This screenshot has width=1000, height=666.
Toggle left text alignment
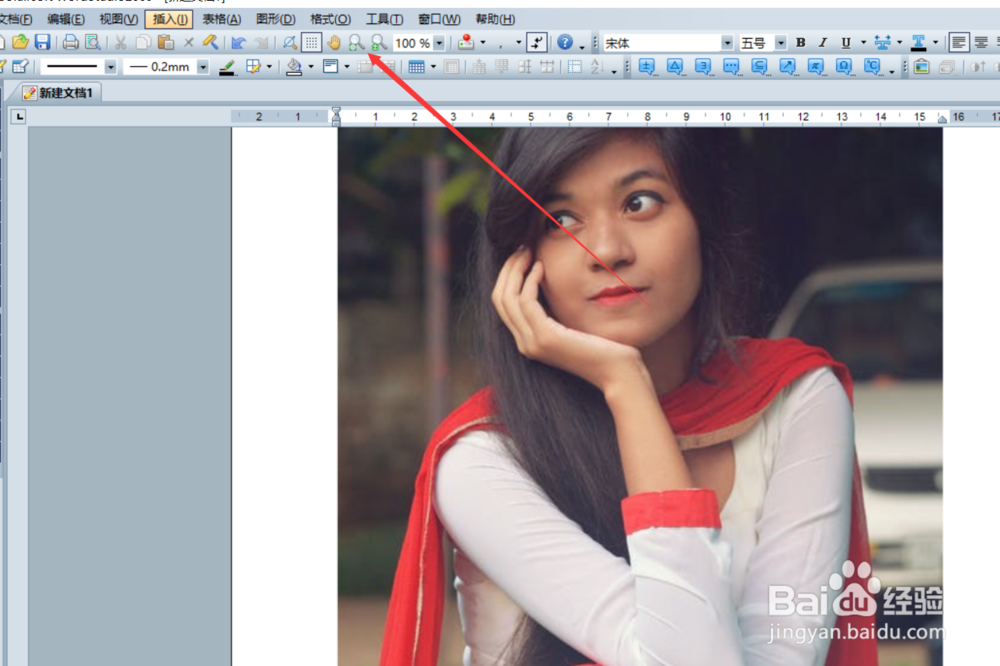tap(959, 43)
